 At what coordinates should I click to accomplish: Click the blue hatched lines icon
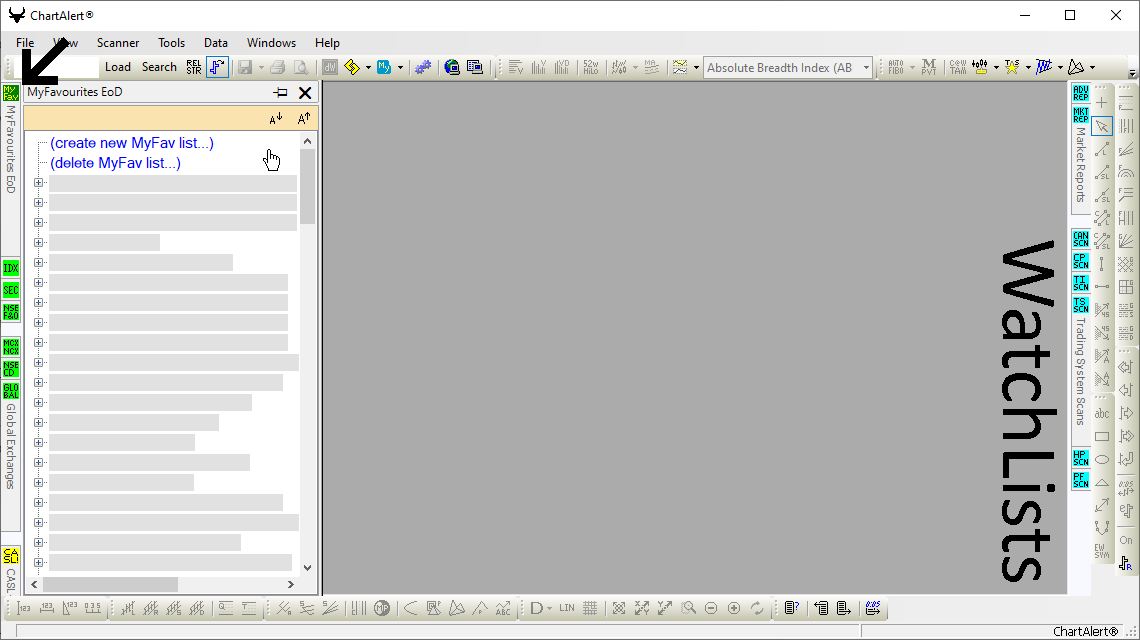coord(1044,67)
